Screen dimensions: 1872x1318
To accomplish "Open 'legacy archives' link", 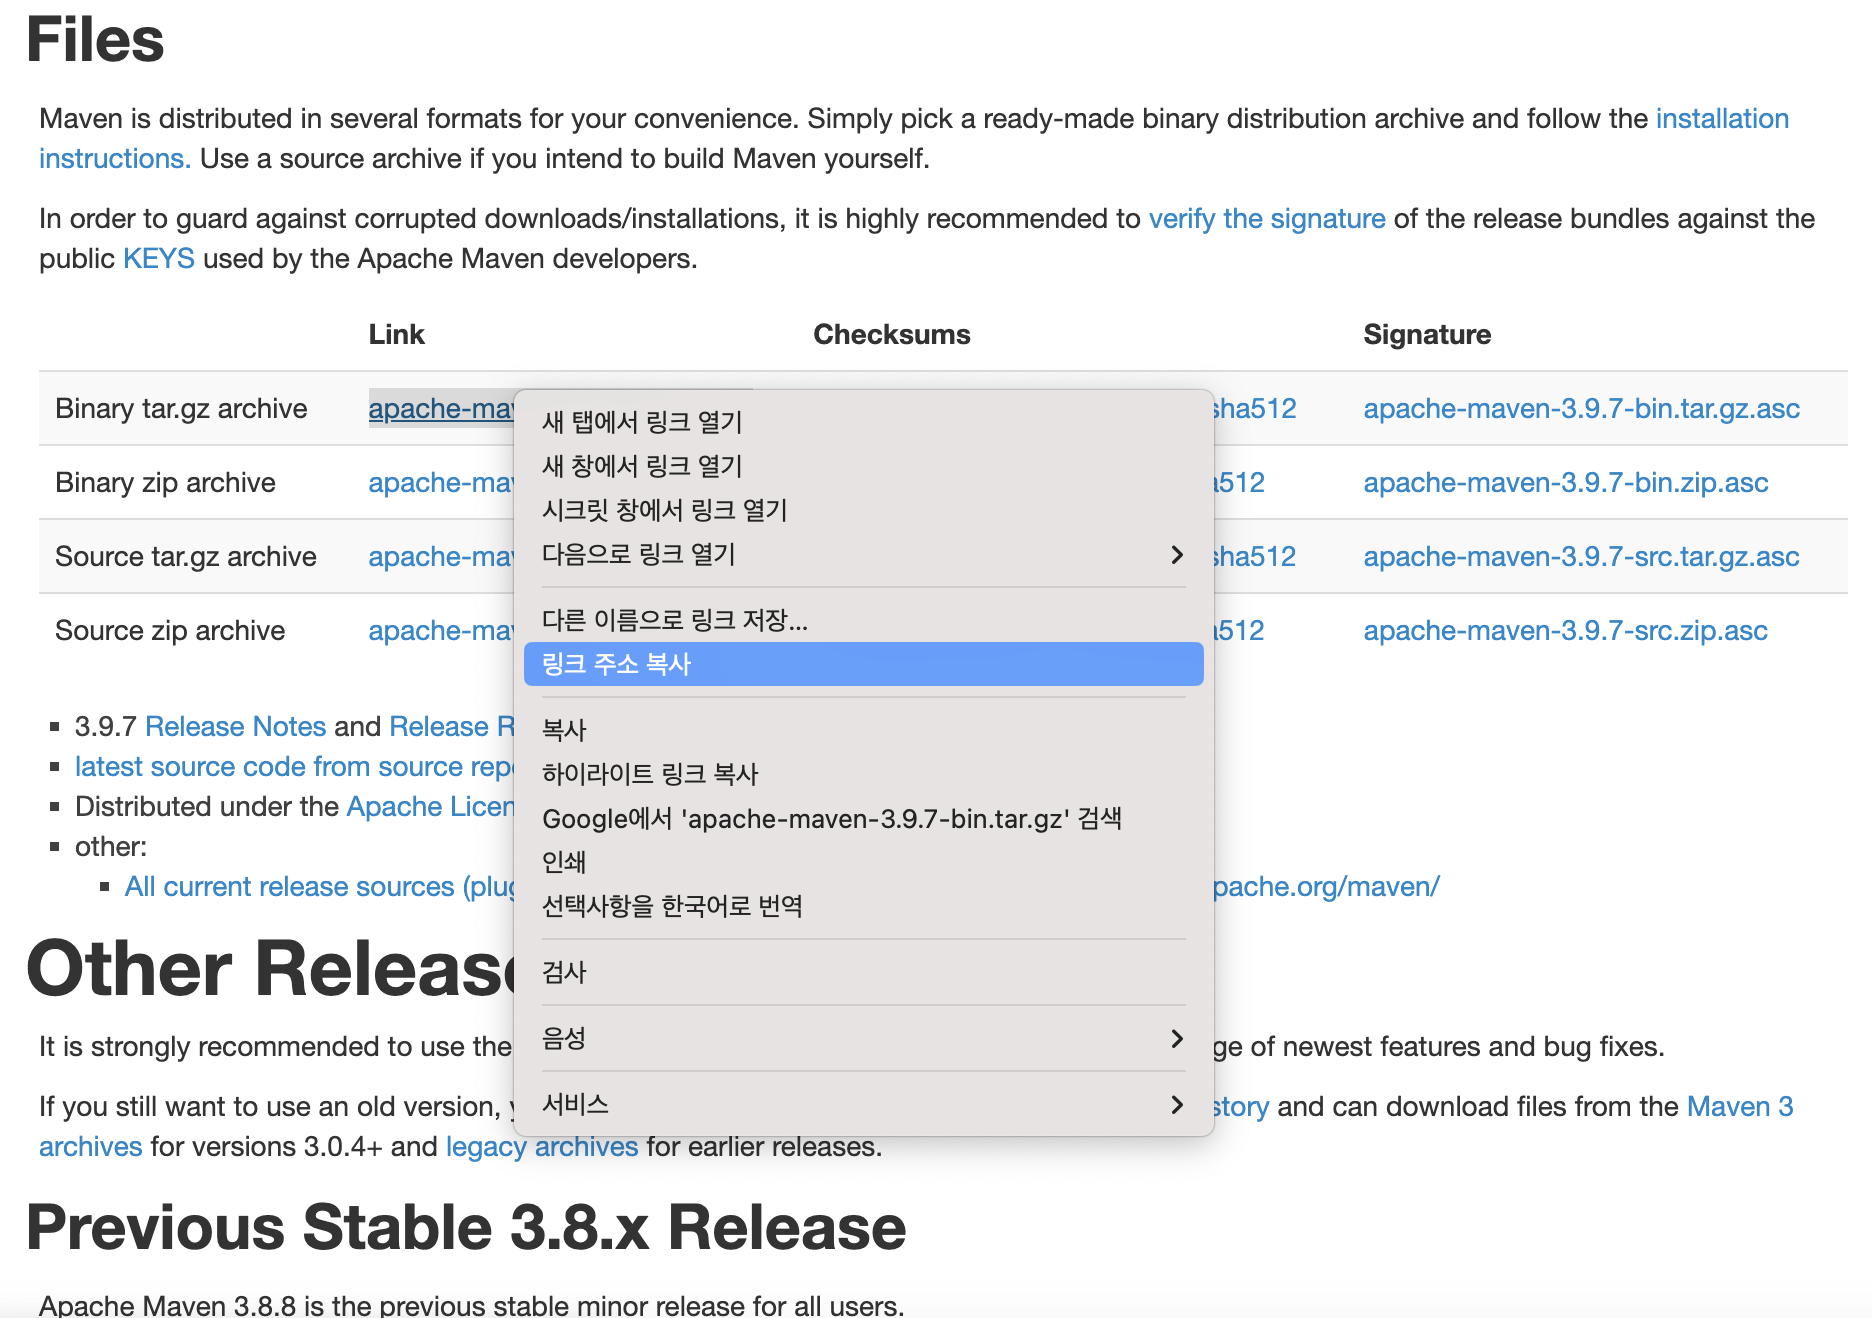I will coord(542,1146).
